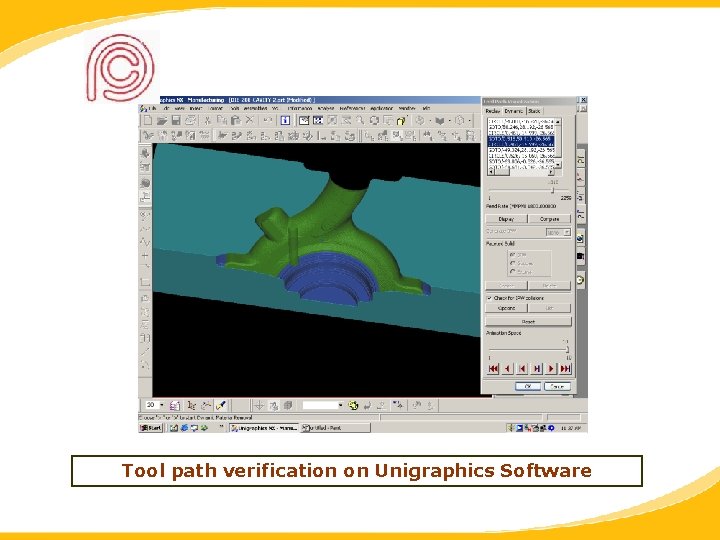Select the second Faceted Solid radio option
The width and height of the screenshot is (720, 540).
coord(512,263)
